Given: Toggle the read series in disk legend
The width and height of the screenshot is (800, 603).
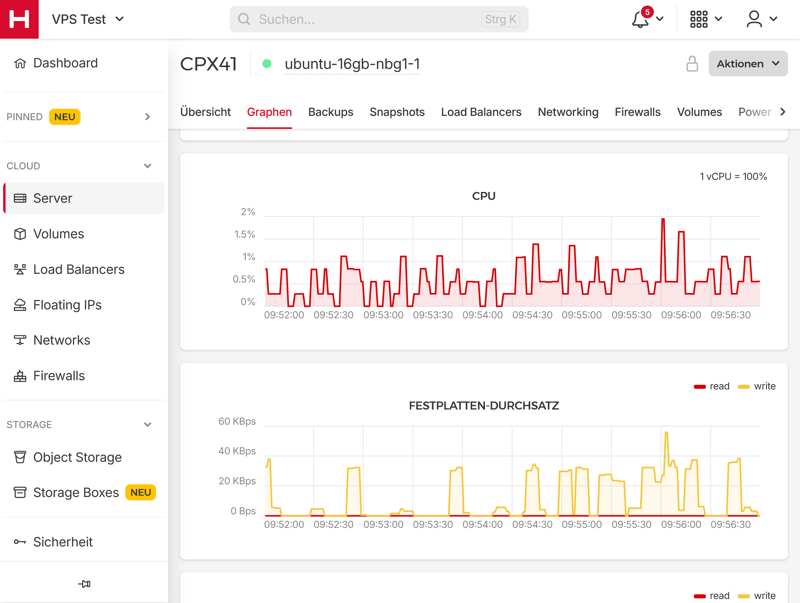Looking at the screenshot, I should 711,386.
